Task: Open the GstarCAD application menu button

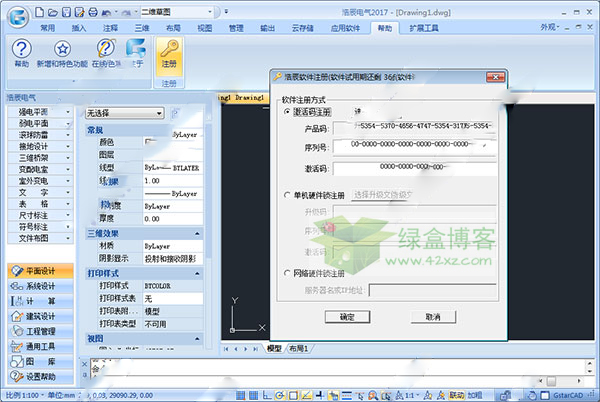Action: [x=18, y=16]
